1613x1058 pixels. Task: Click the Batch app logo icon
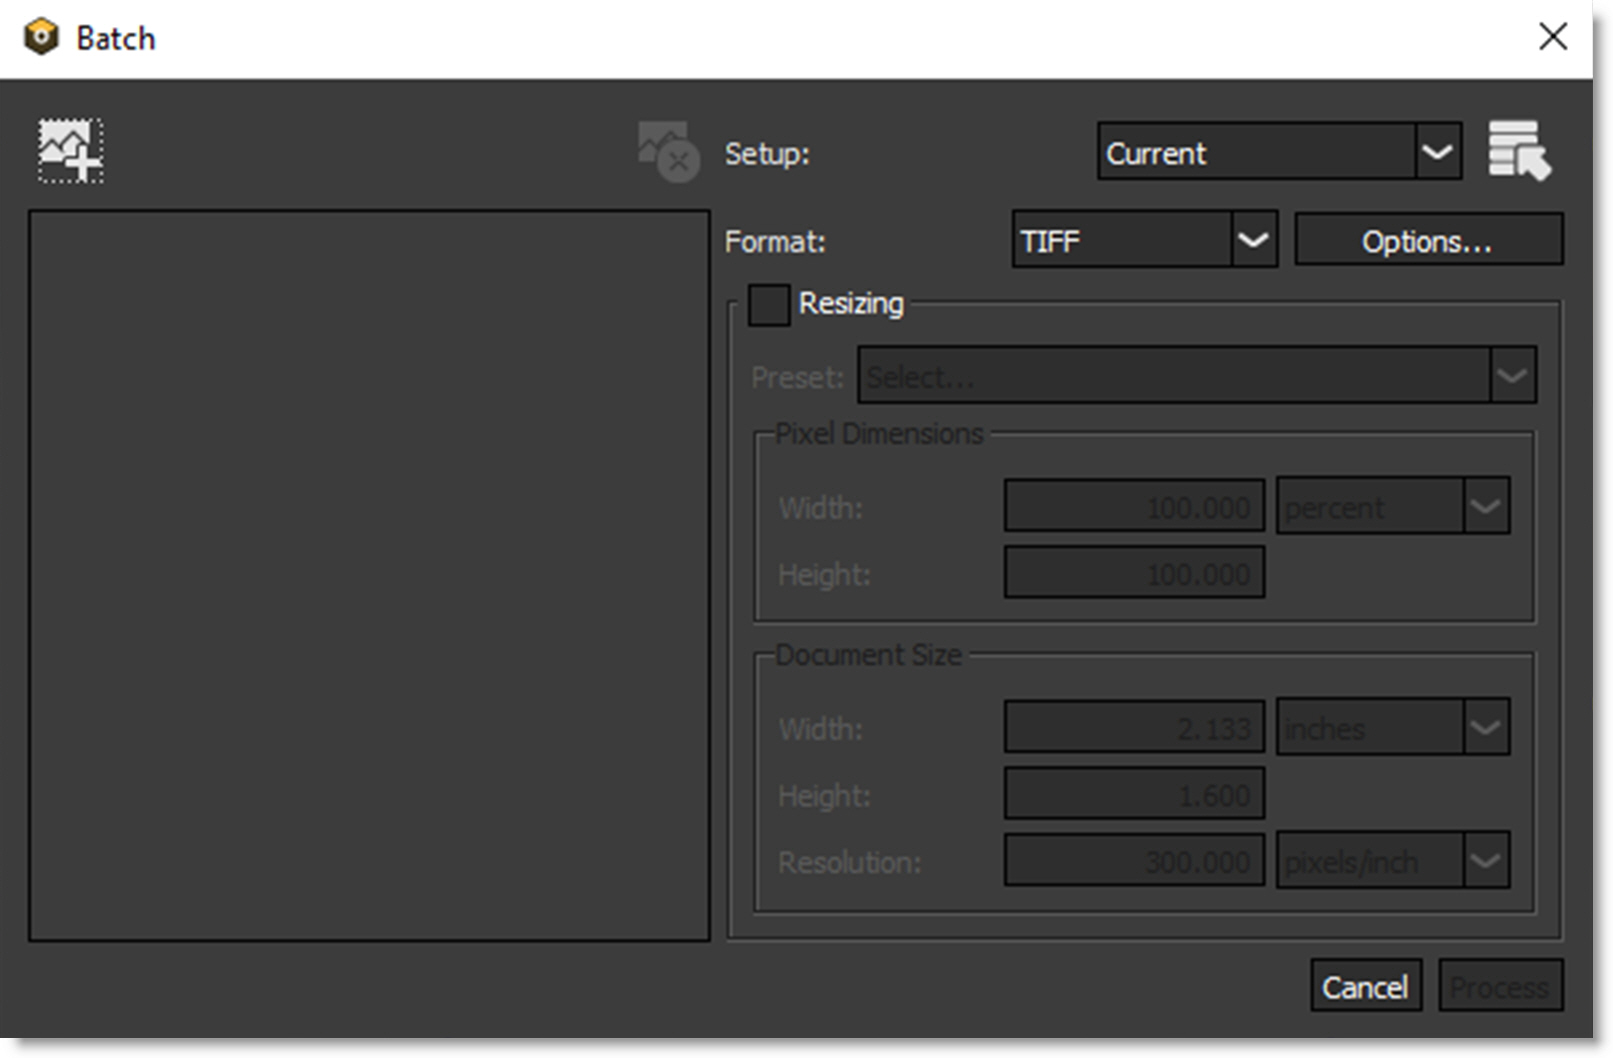[x=41, y=37]
